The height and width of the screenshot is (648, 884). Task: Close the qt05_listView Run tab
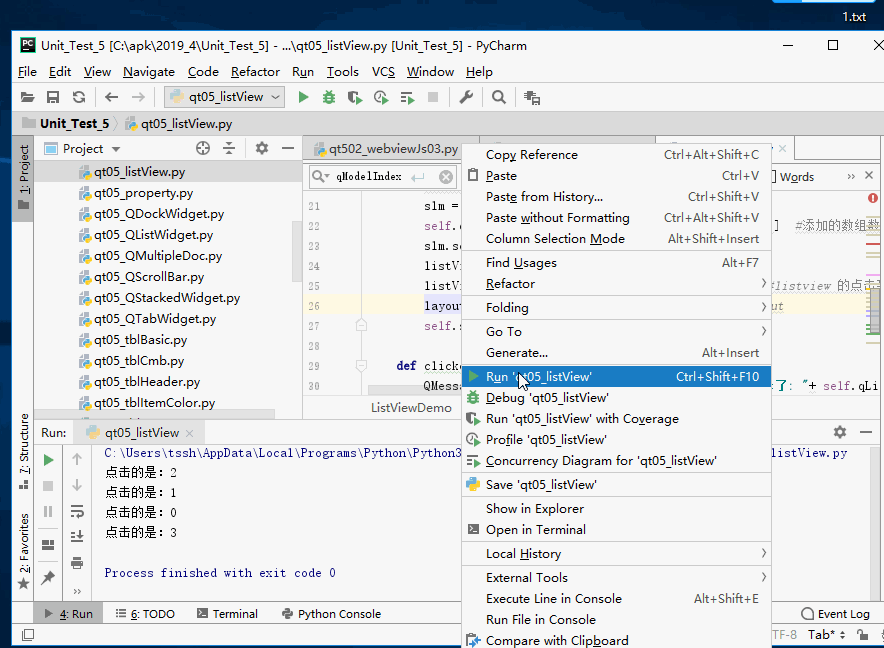[x=190, y=433]
